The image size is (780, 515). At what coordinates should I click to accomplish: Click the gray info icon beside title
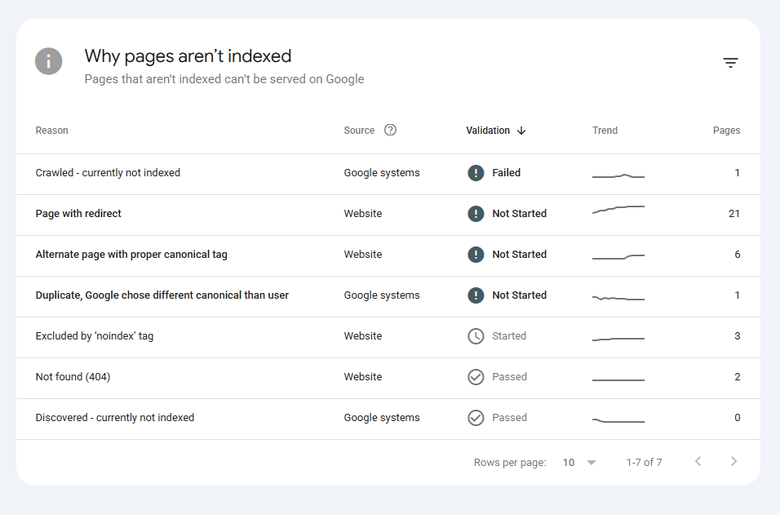coord(49,61)
